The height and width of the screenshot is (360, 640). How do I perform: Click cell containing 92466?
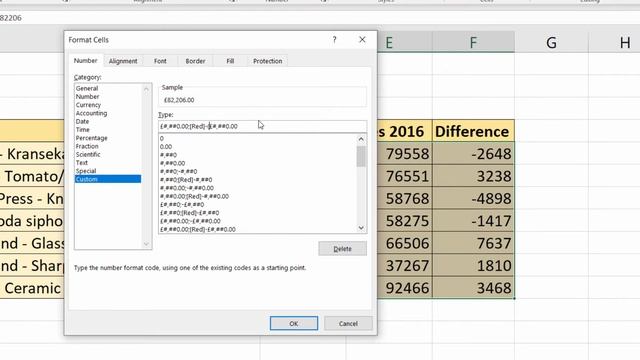pos(405,288)
